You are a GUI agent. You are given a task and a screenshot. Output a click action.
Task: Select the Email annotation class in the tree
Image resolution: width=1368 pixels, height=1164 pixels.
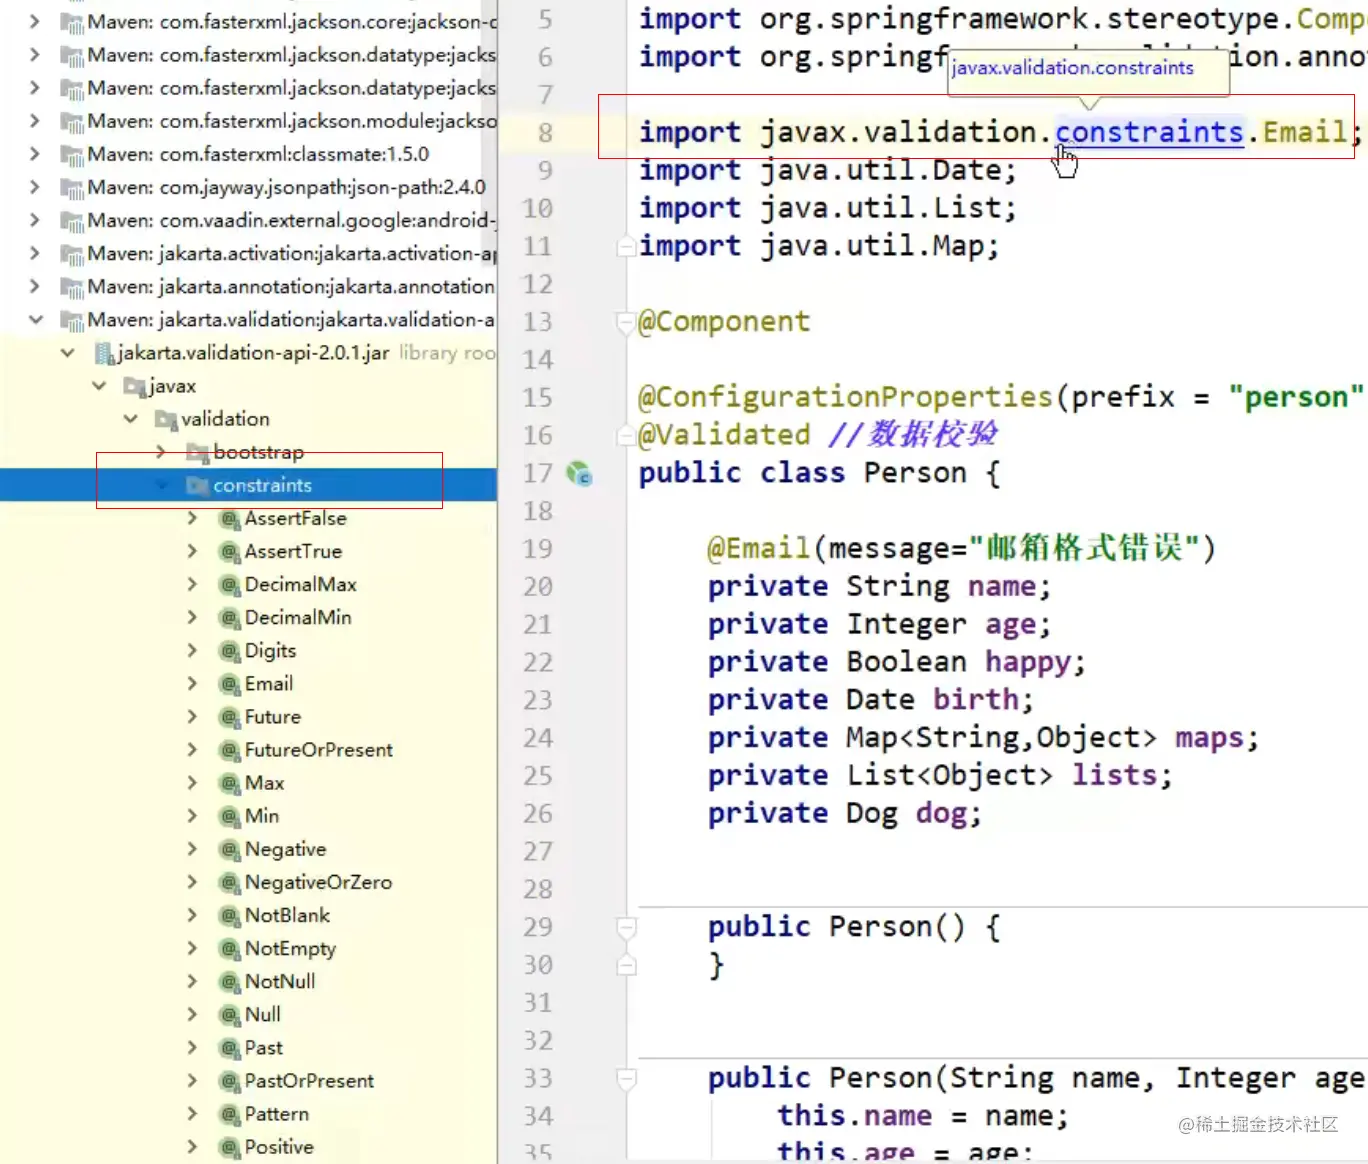[268, 684]
